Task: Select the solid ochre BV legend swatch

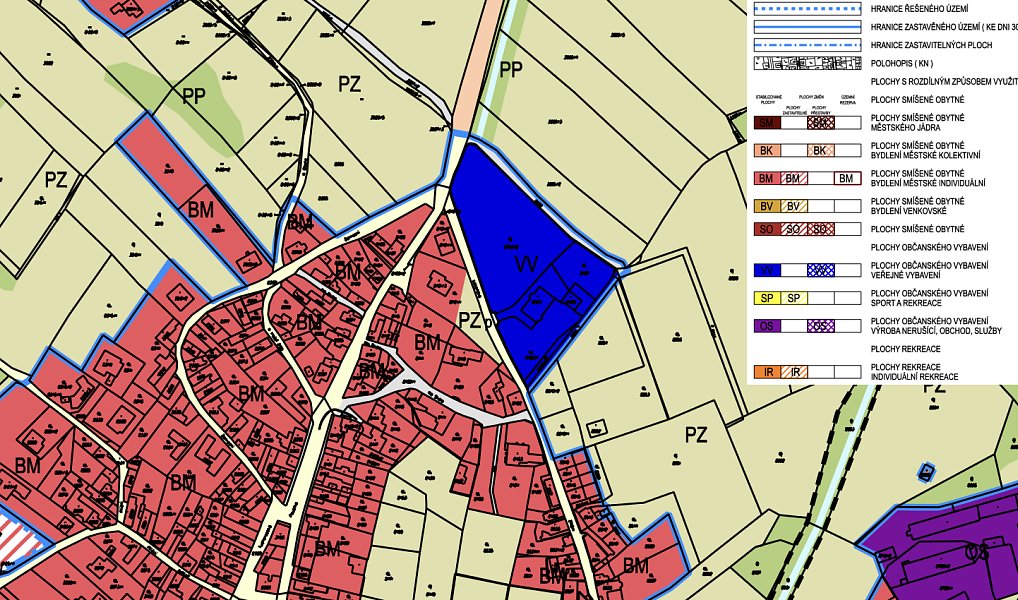Action: [767, 206]
